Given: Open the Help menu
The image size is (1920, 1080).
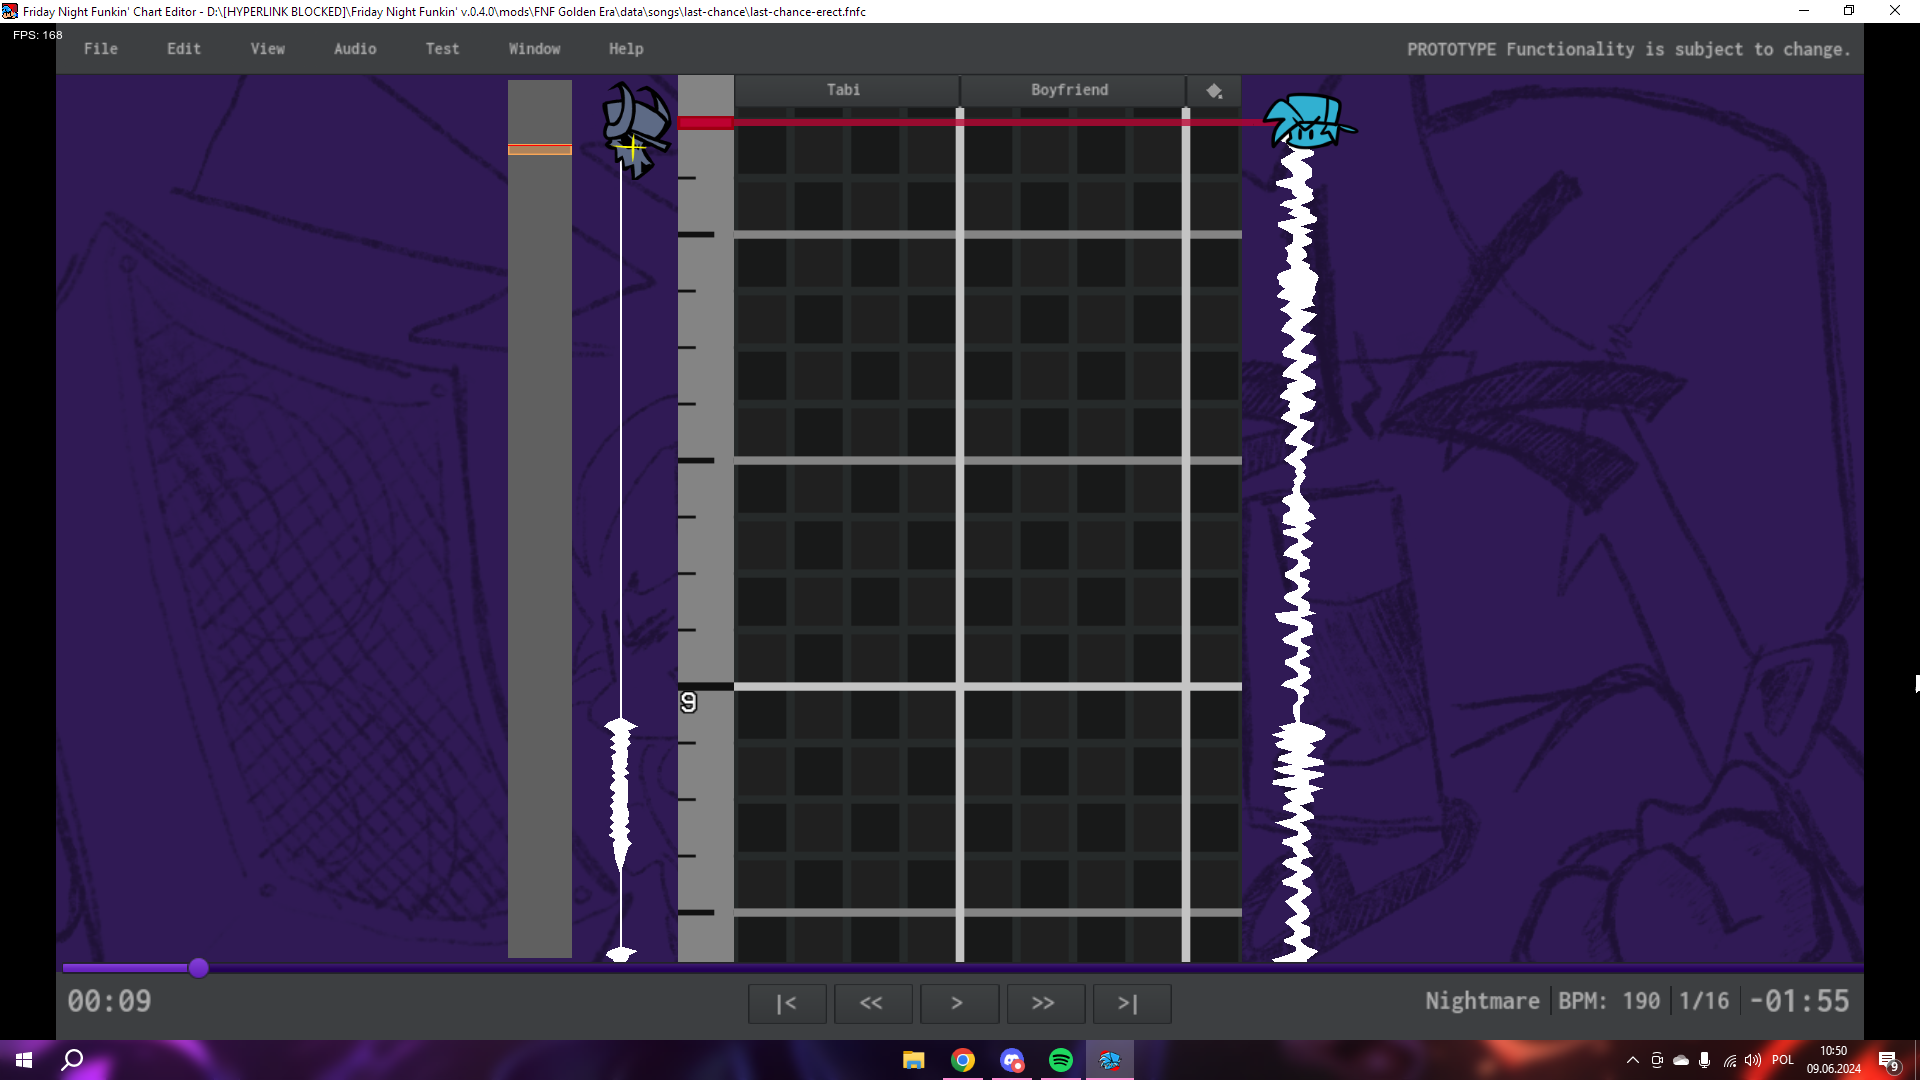Looking at the screenshot, I should tap(626, 49).
